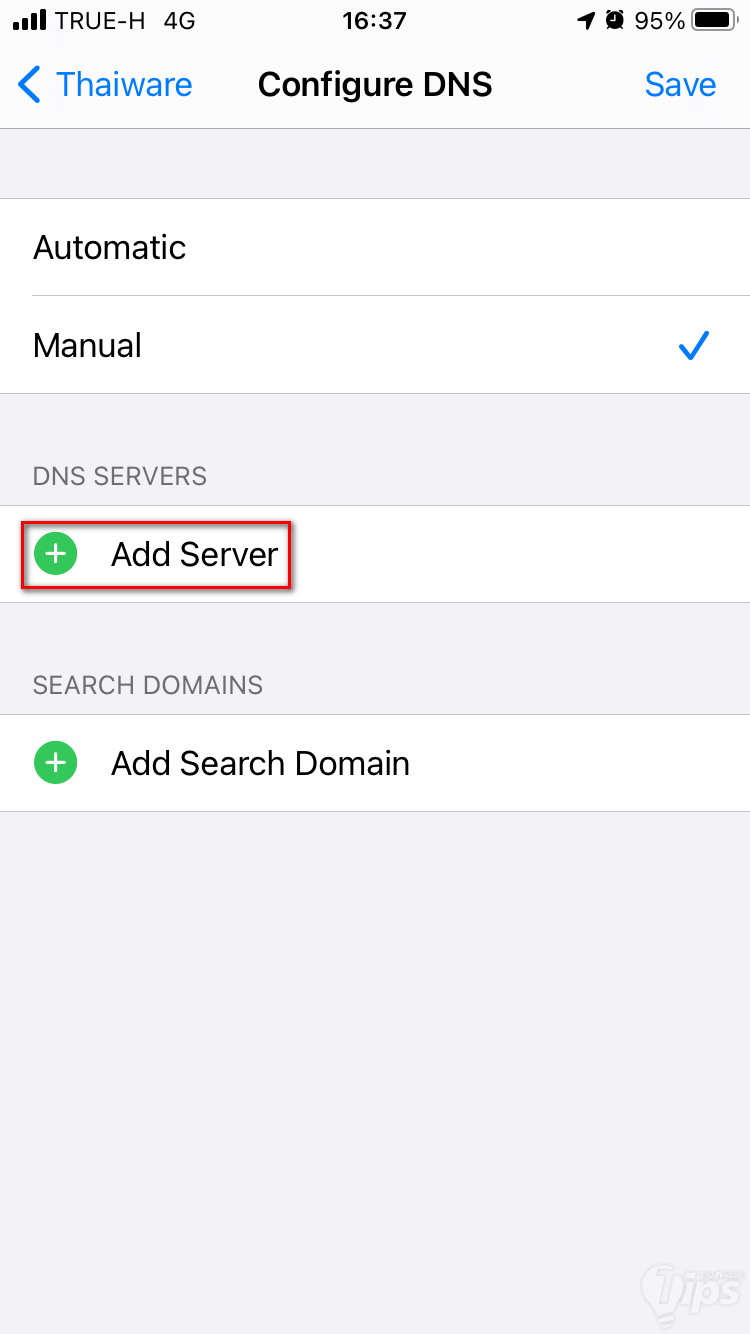The width and height of the screenshot is (750, 1334).
Task: Tap the SEARCH DOMAINS section header
Action: (148, 685)
